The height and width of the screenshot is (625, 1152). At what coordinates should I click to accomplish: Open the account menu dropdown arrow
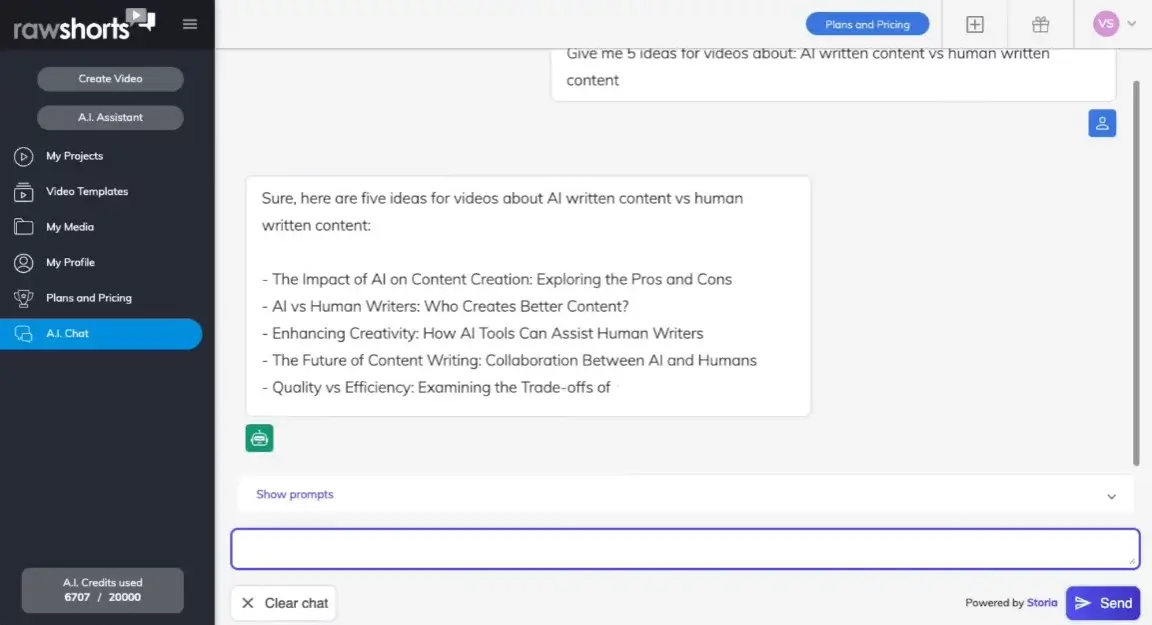[1131, 24]
